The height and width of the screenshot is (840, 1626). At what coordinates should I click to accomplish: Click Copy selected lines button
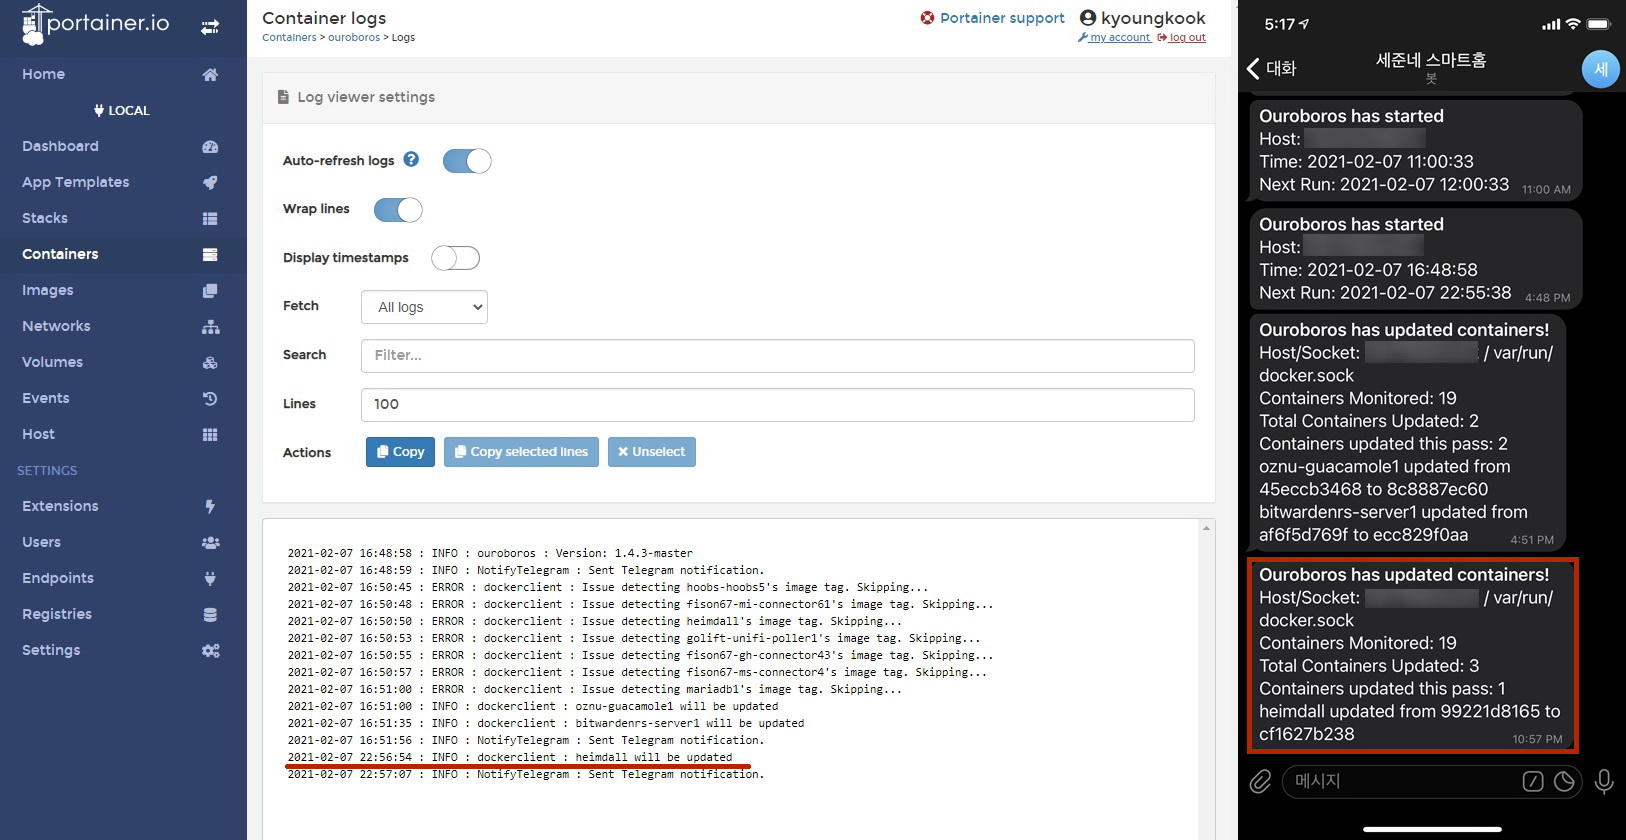tap(521, 452)
